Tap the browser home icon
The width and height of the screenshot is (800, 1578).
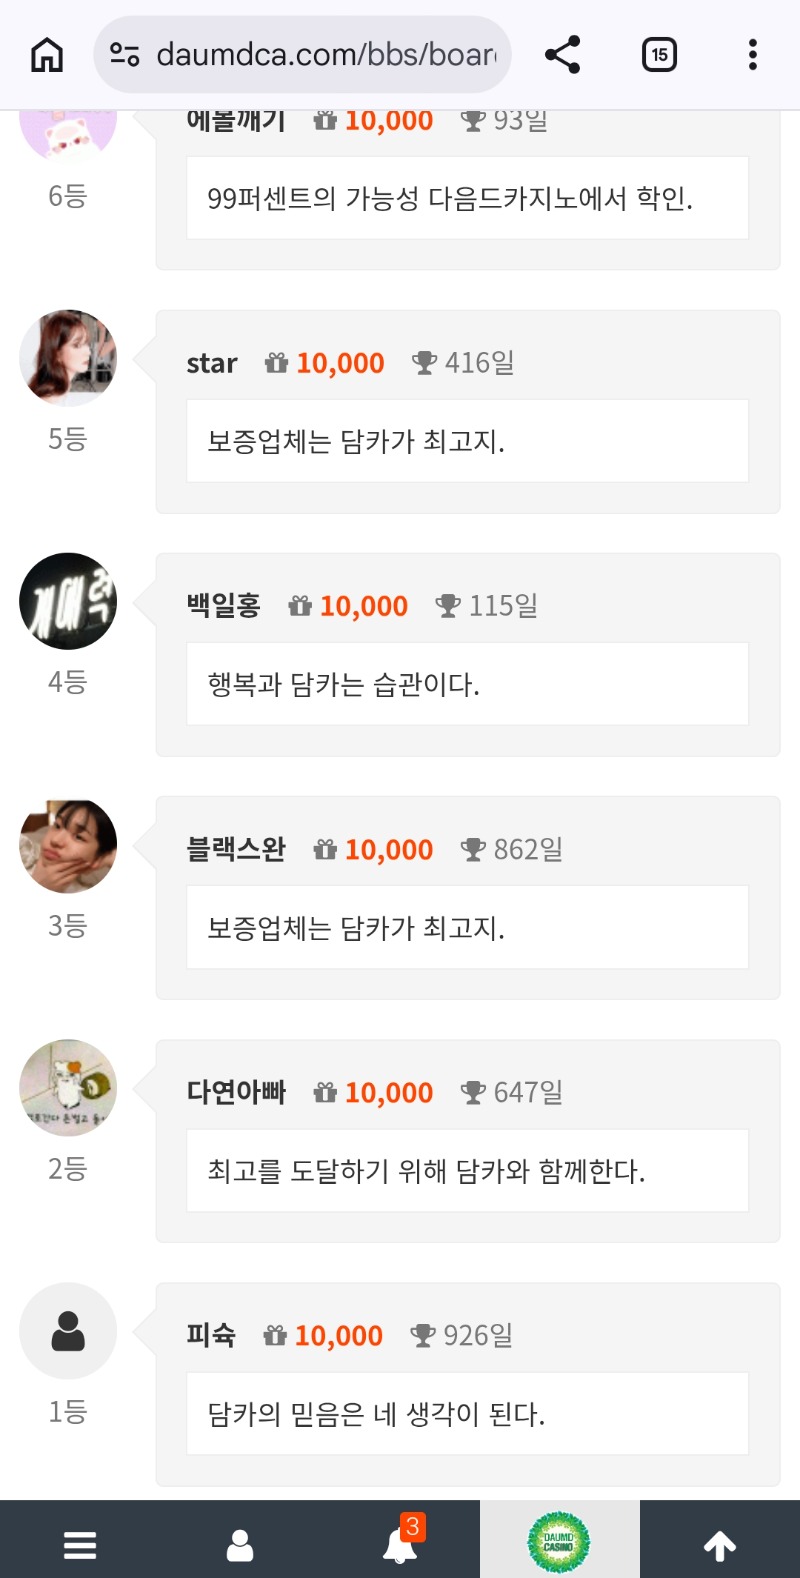point(47,54)
